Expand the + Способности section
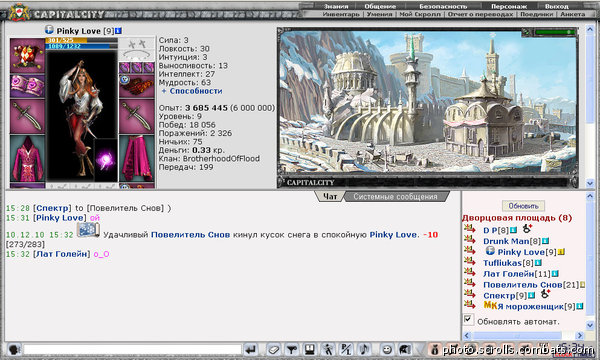The height and width of the screenshot is (360, 600). [192, 91]
